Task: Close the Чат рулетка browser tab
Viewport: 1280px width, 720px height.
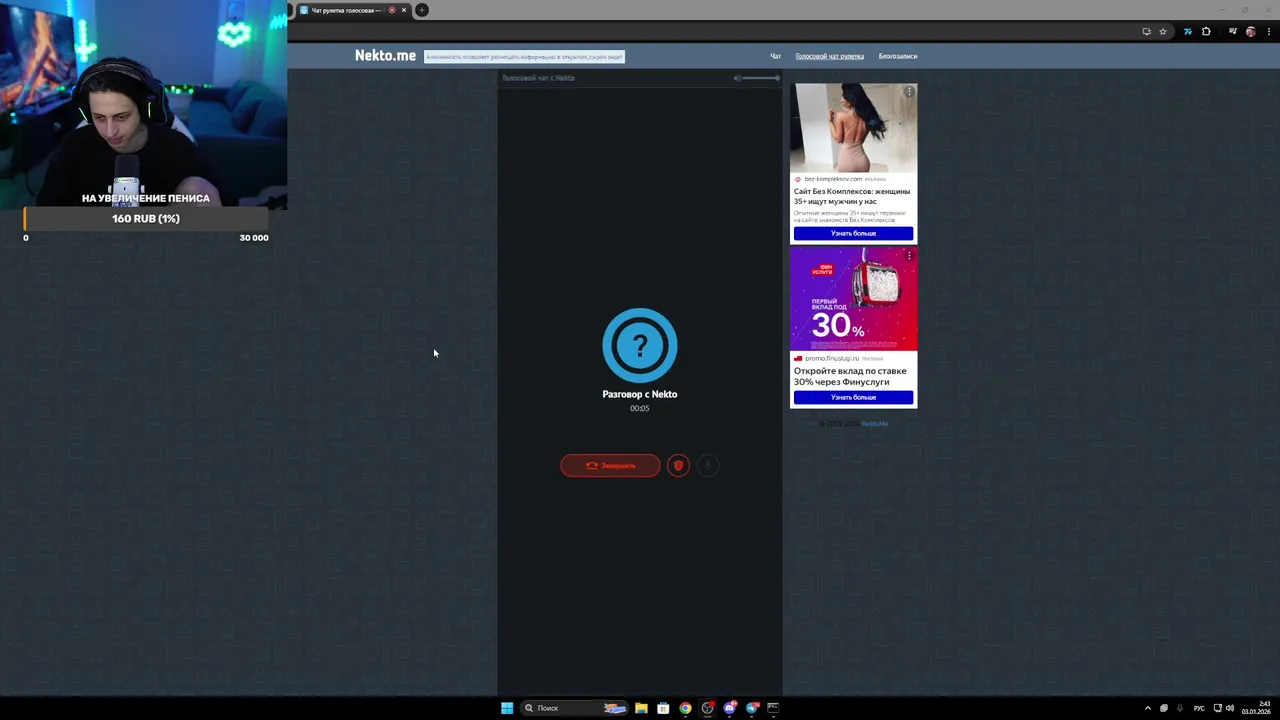Action: 404,10
